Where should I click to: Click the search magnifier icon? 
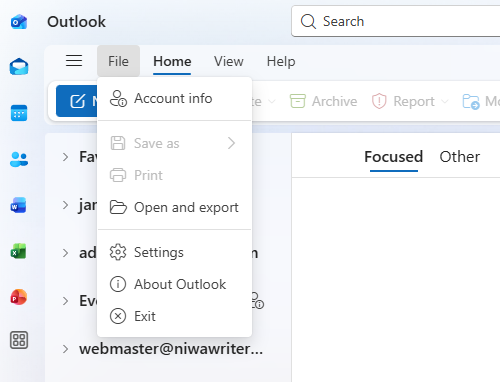click(x=308, y=22)
